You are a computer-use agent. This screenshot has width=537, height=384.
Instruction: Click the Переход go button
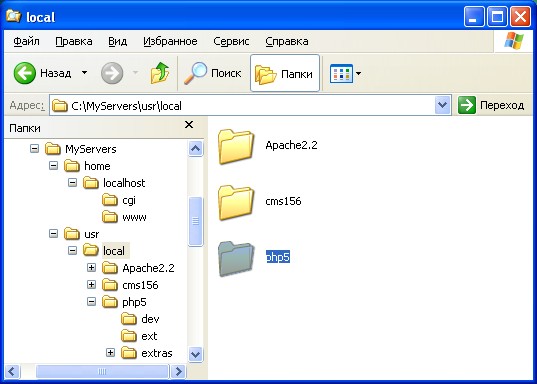click(x=491, y=105)
